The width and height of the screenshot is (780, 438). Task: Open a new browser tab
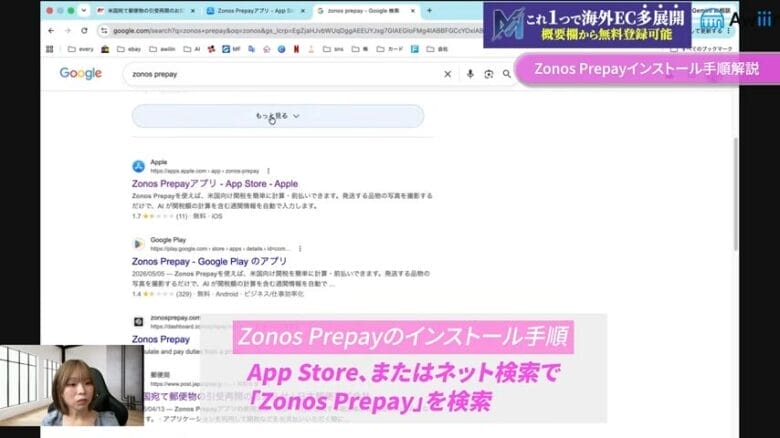click(429, 10)
